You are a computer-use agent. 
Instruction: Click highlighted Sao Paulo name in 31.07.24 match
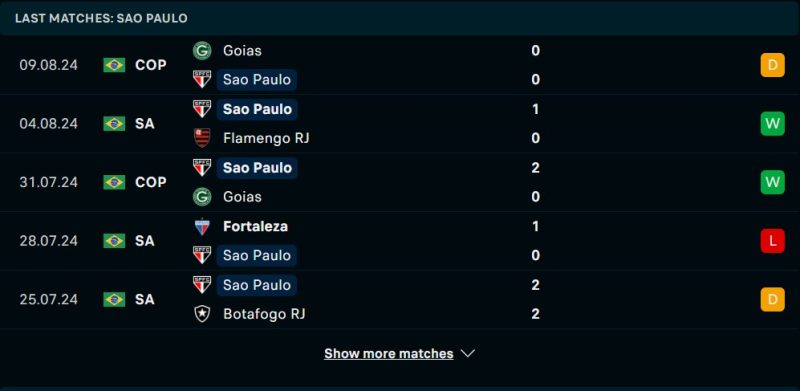pyautogui.click(x=257, y=167)
